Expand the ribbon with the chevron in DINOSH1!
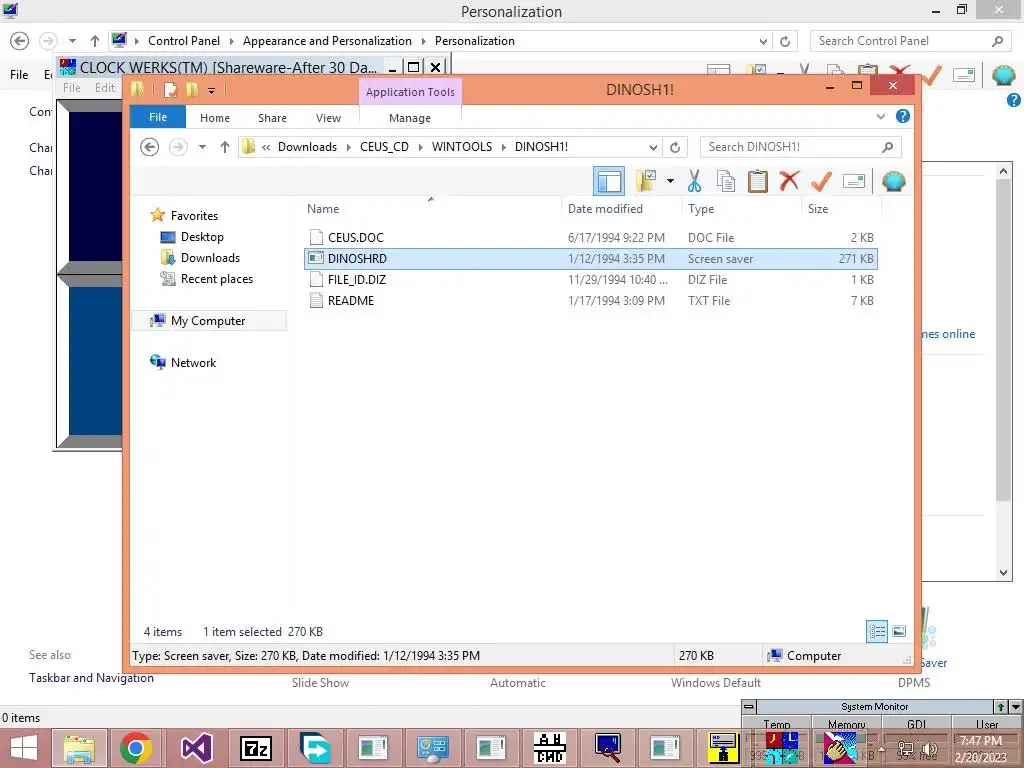The image size is (1024, 768). click(x=880, y=116)
